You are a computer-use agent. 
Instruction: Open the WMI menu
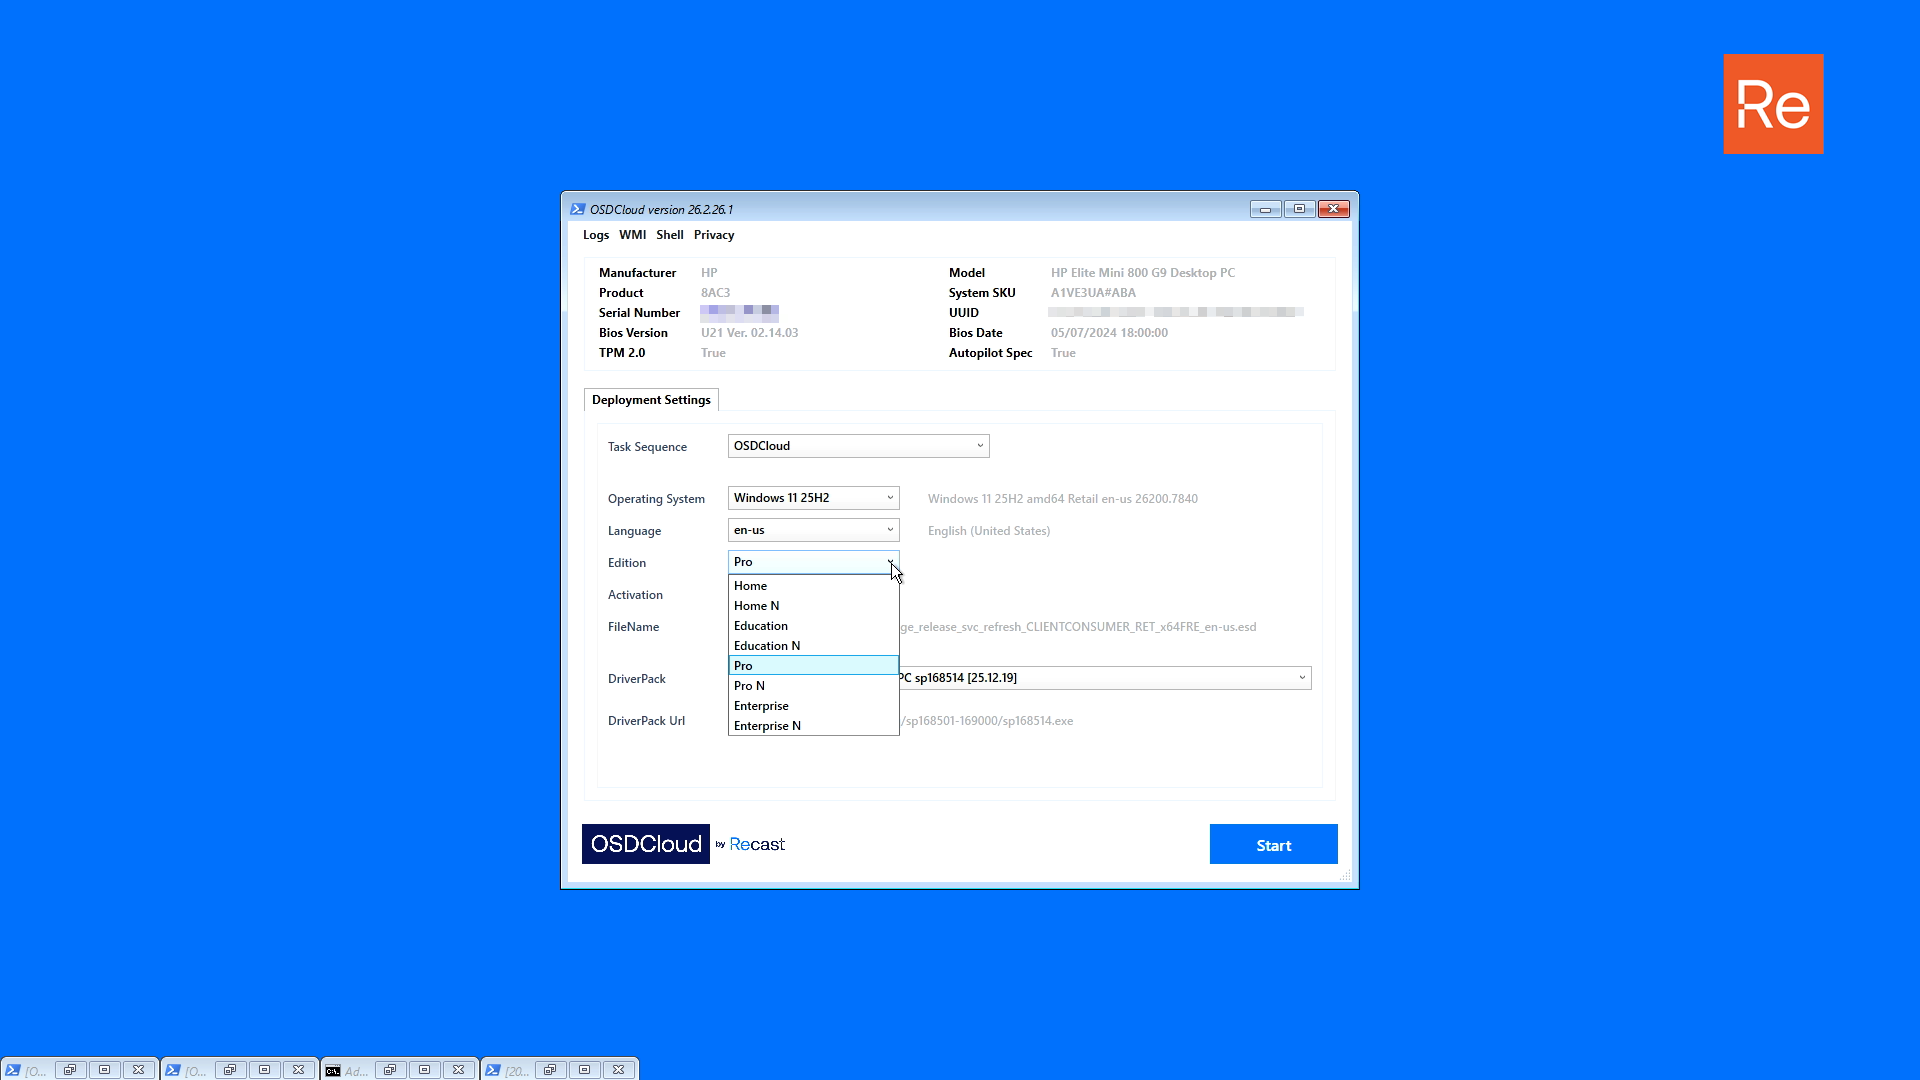coord(632,235)
